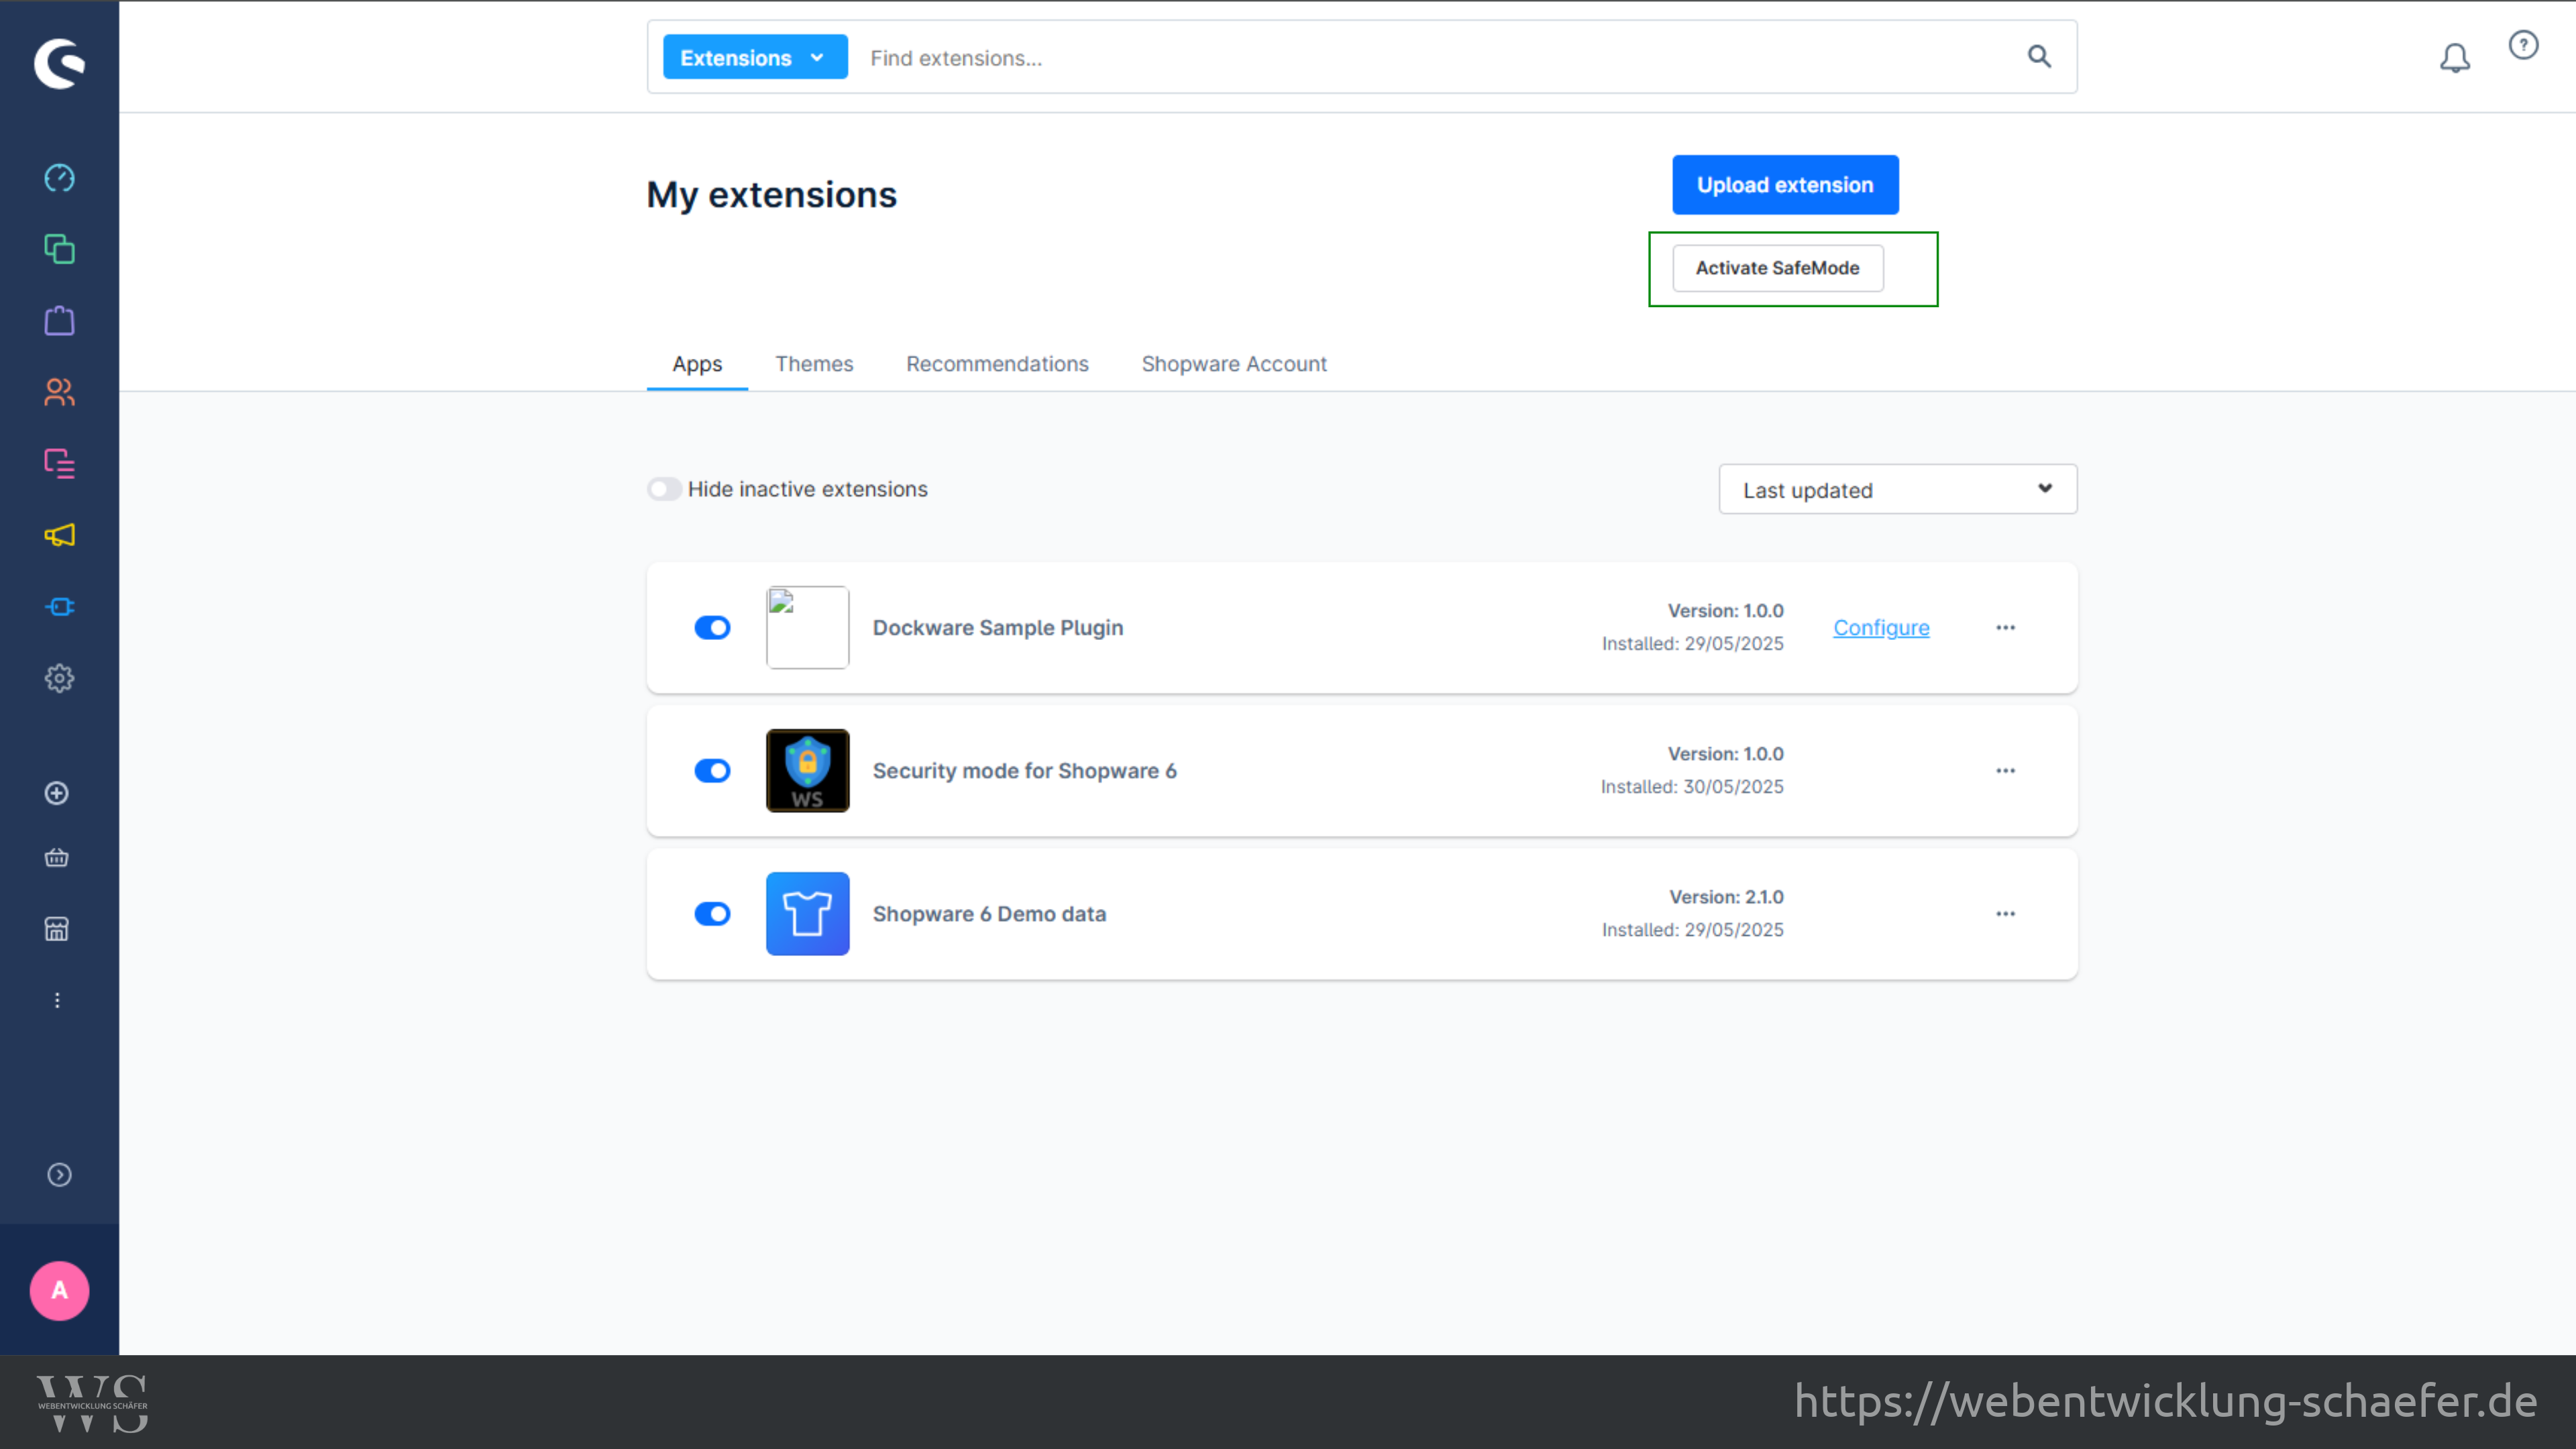Click the Dockware Sample Plugin icon placeholder
The image size is (2576, 1449).
tap(808, 628)
